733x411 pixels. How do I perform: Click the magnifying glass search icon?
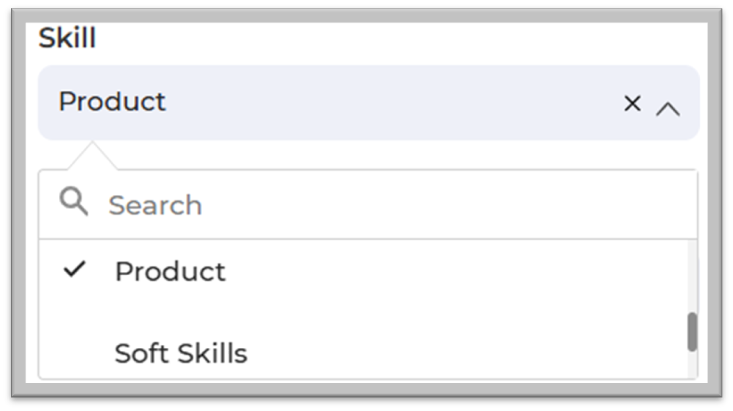pyautogui.click(x=73, y=202)
